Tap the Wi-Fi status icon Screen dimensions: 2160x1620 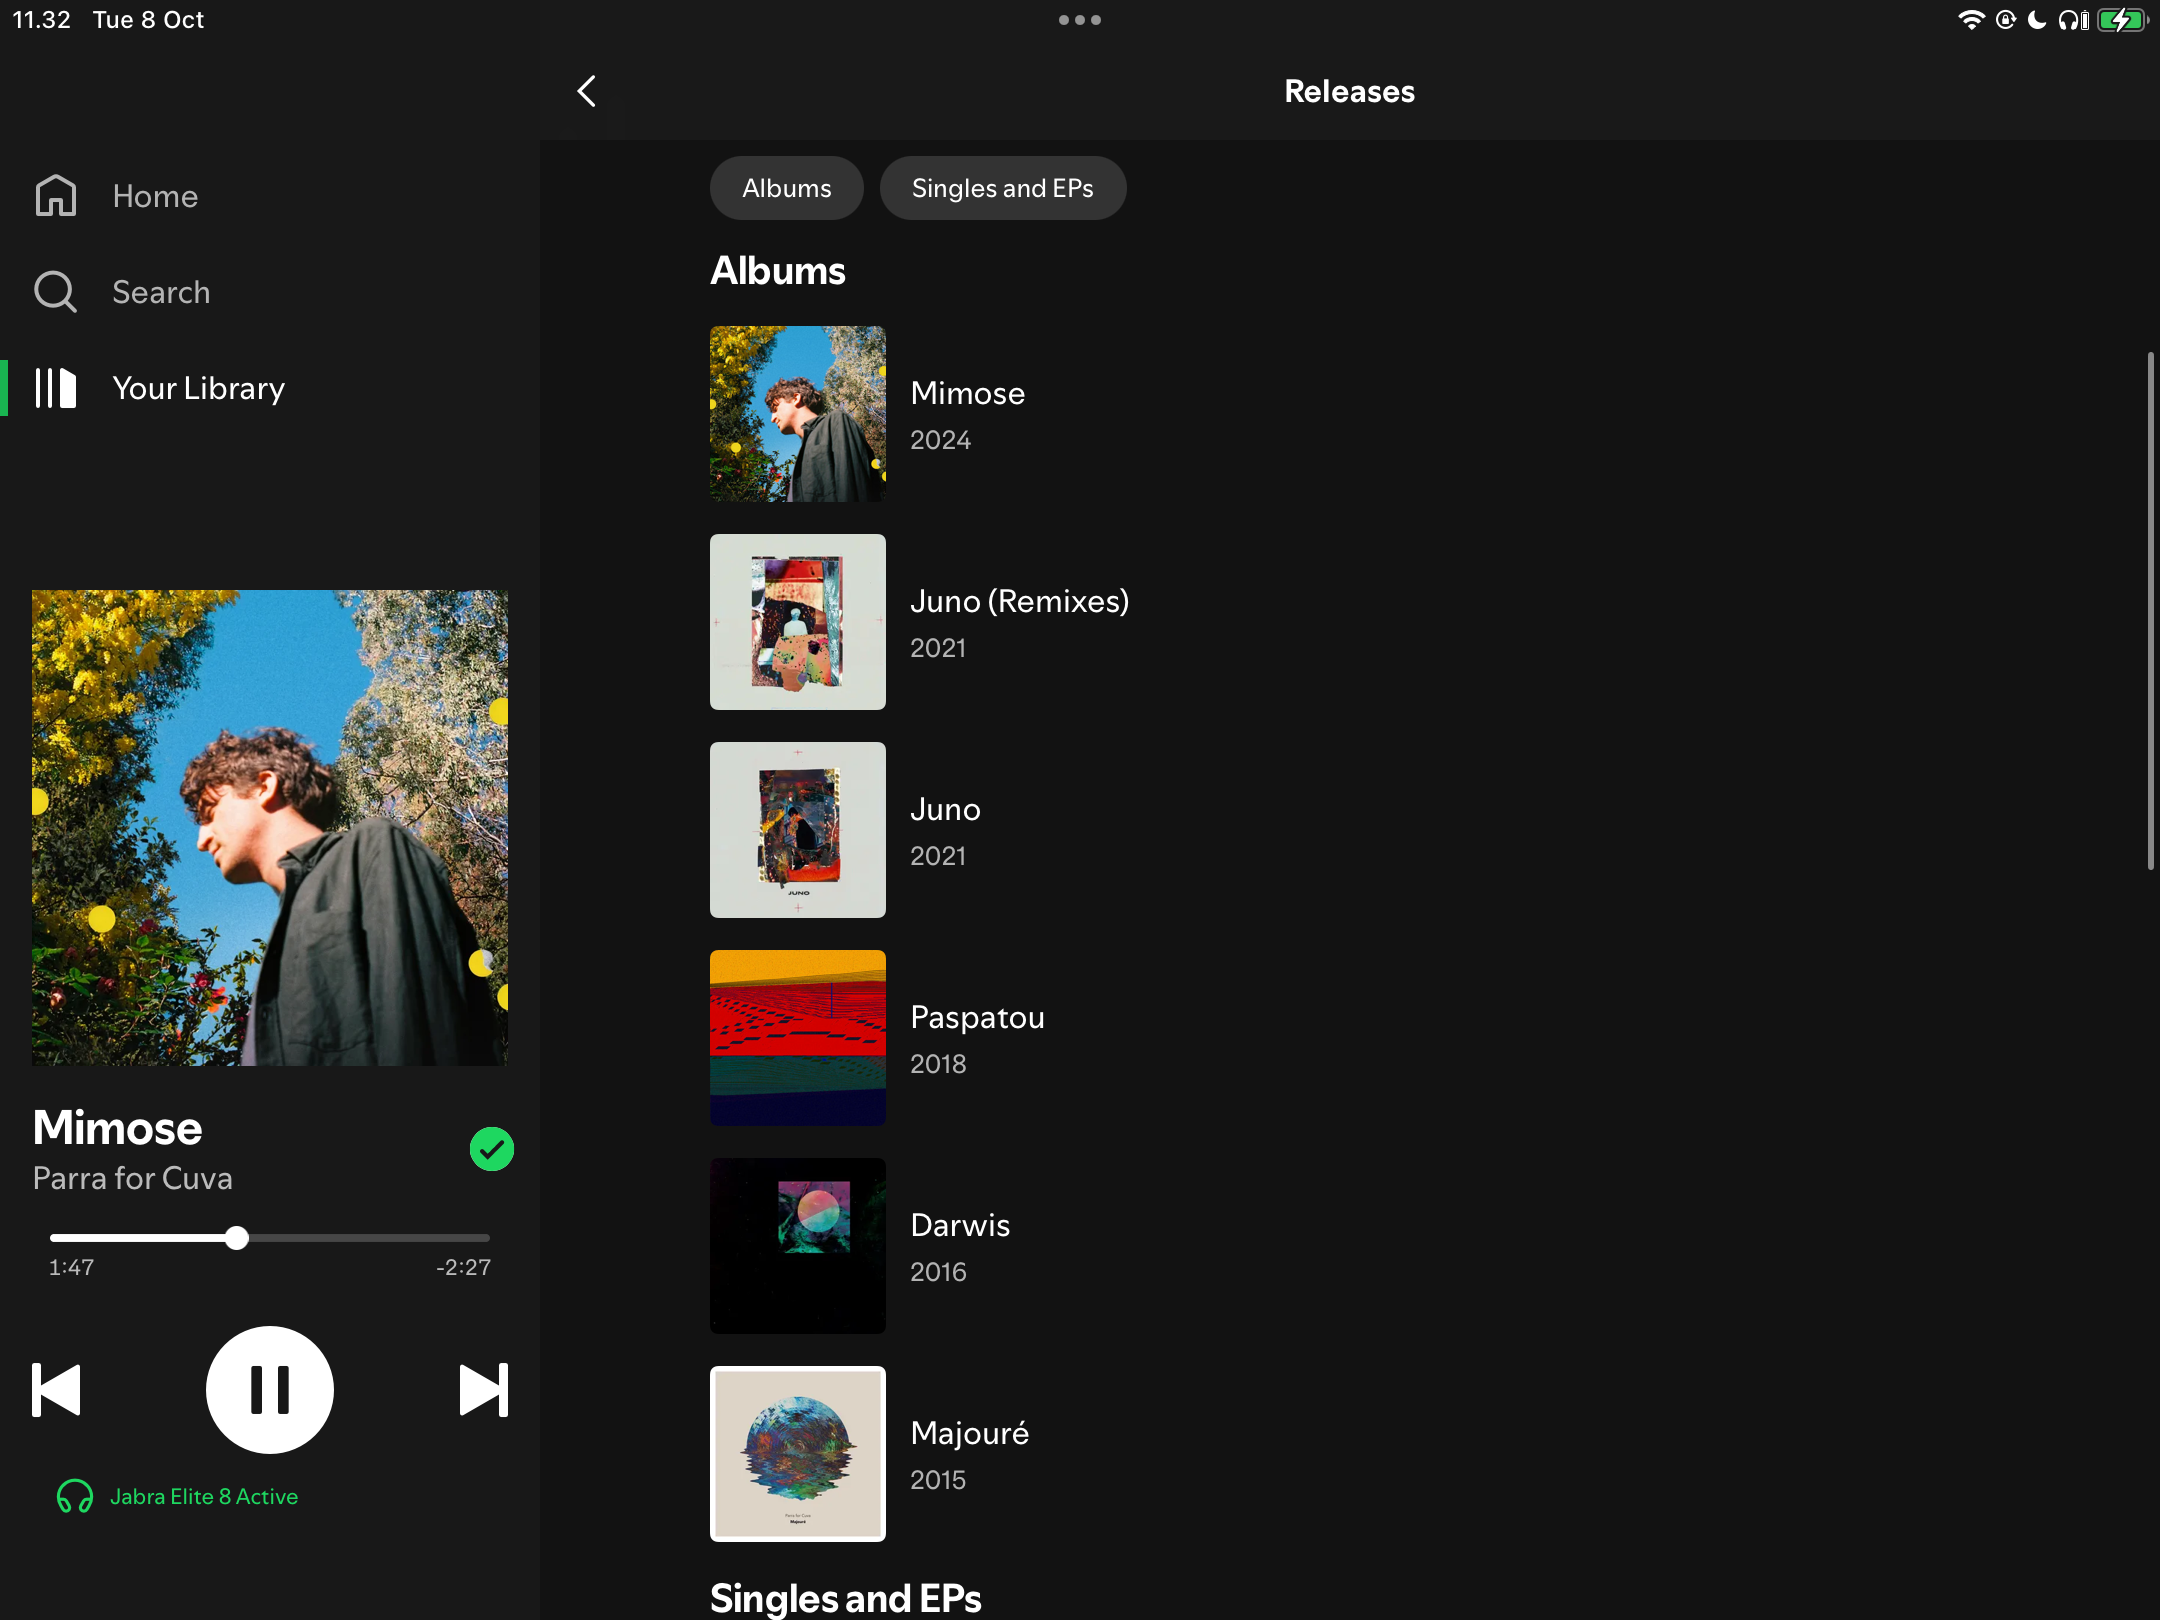point(1971,20)
